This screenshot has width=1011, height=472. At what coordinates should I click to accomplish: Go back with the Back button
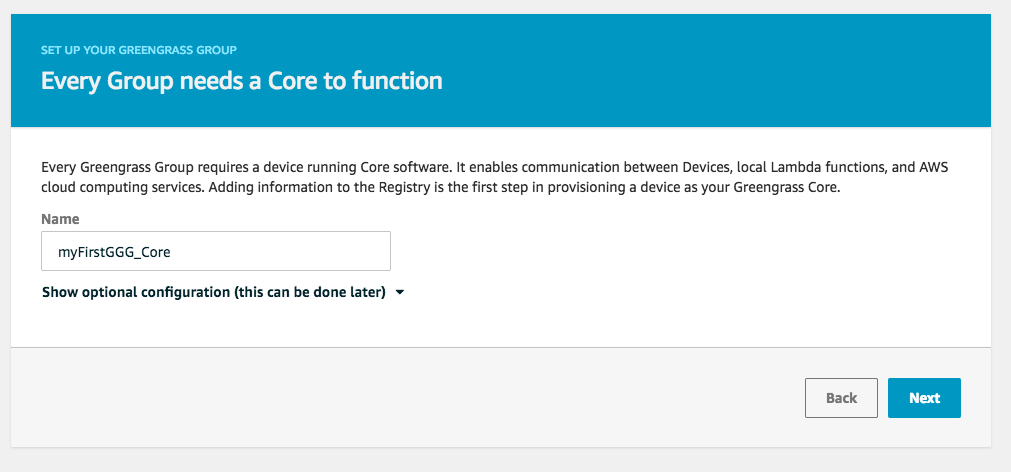[x=841, y=398]
